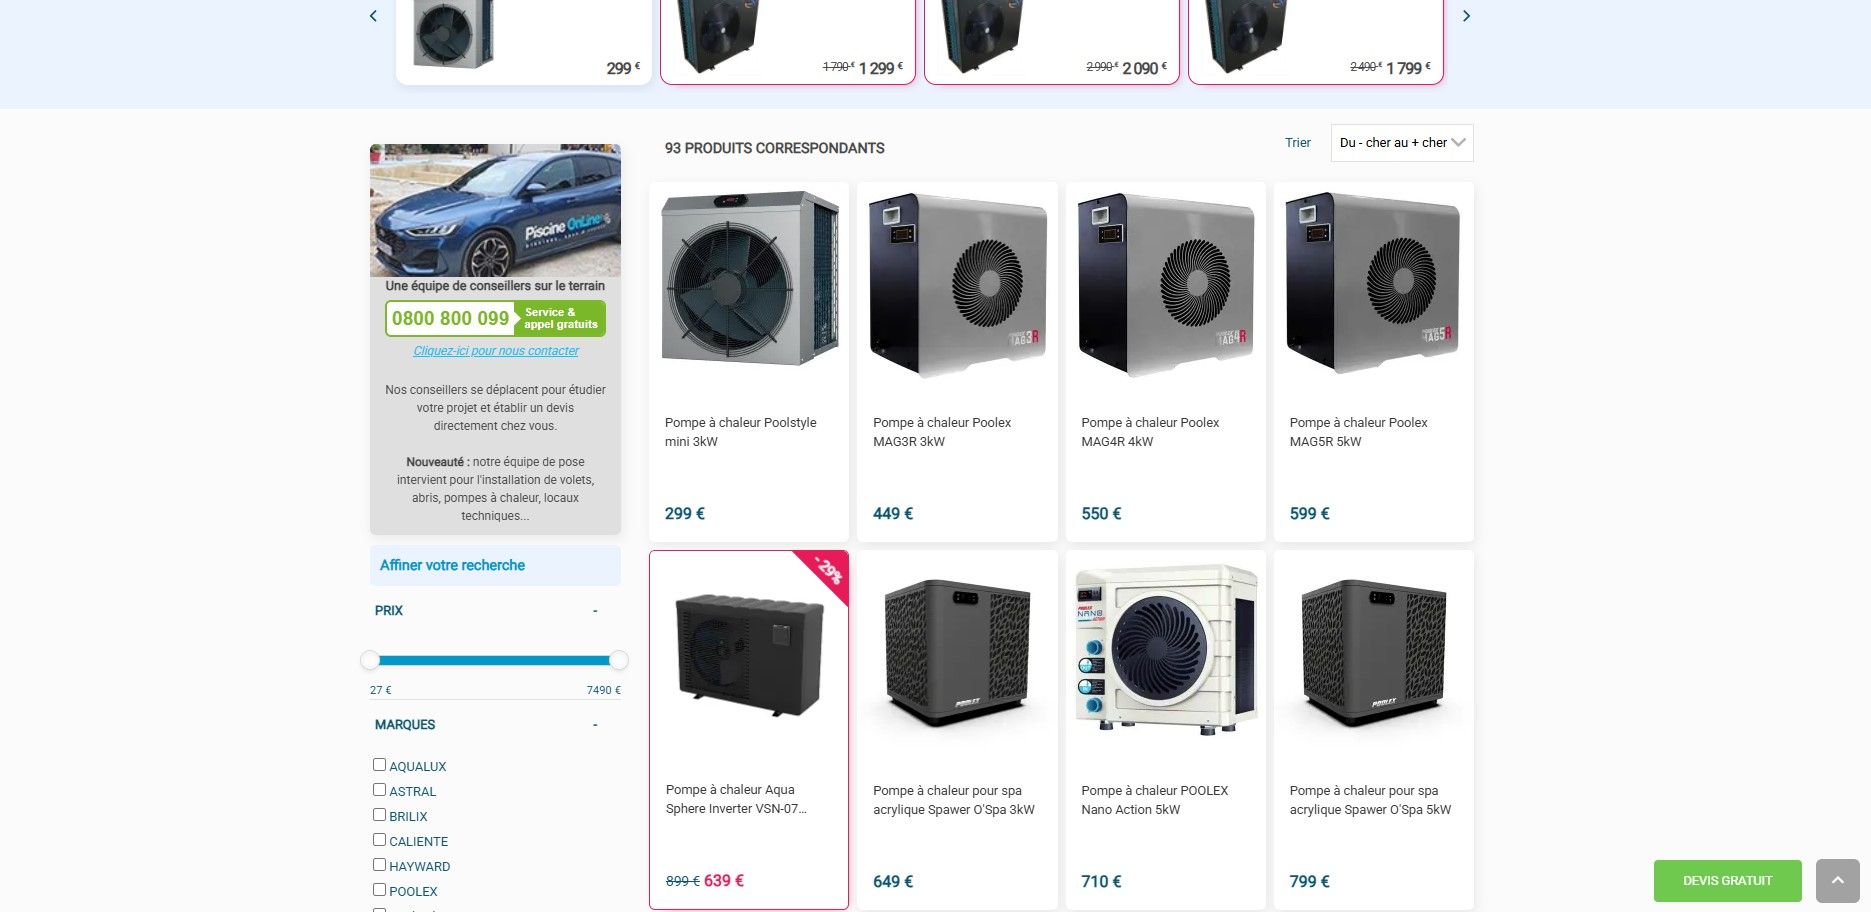Check the HAYWARD brand checkbox
Image resolution: width=1871 pixels, height=912 pixels.
point(379,865)
